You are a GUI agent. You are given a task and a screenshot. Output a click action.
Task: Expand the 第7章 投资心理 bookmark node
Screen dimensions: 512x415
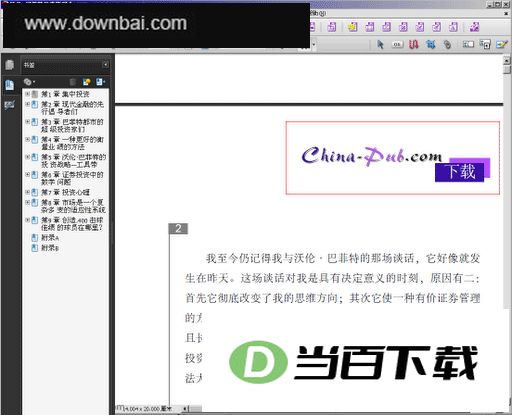pos(28,192)
